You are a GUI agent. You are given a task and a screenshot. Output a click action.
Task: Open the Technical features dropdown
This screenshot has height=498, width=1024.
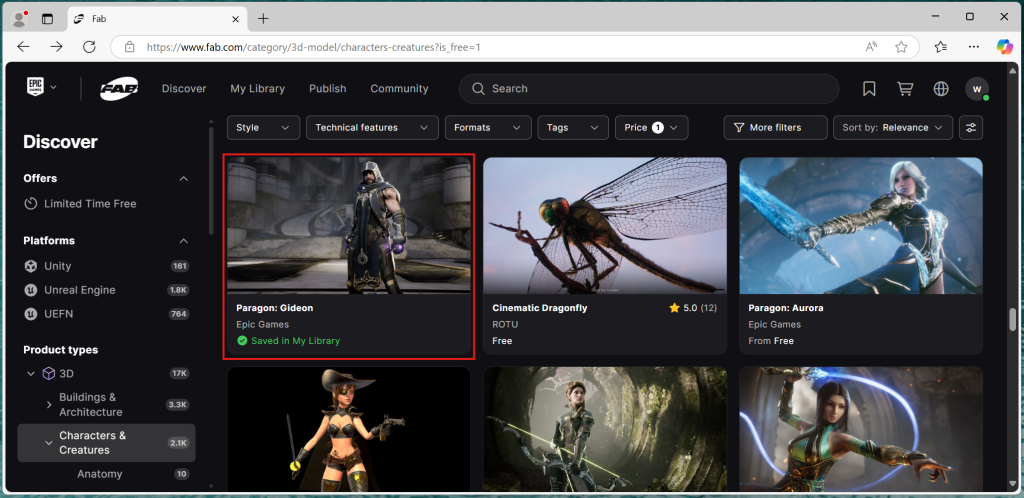tap(372, 128)
